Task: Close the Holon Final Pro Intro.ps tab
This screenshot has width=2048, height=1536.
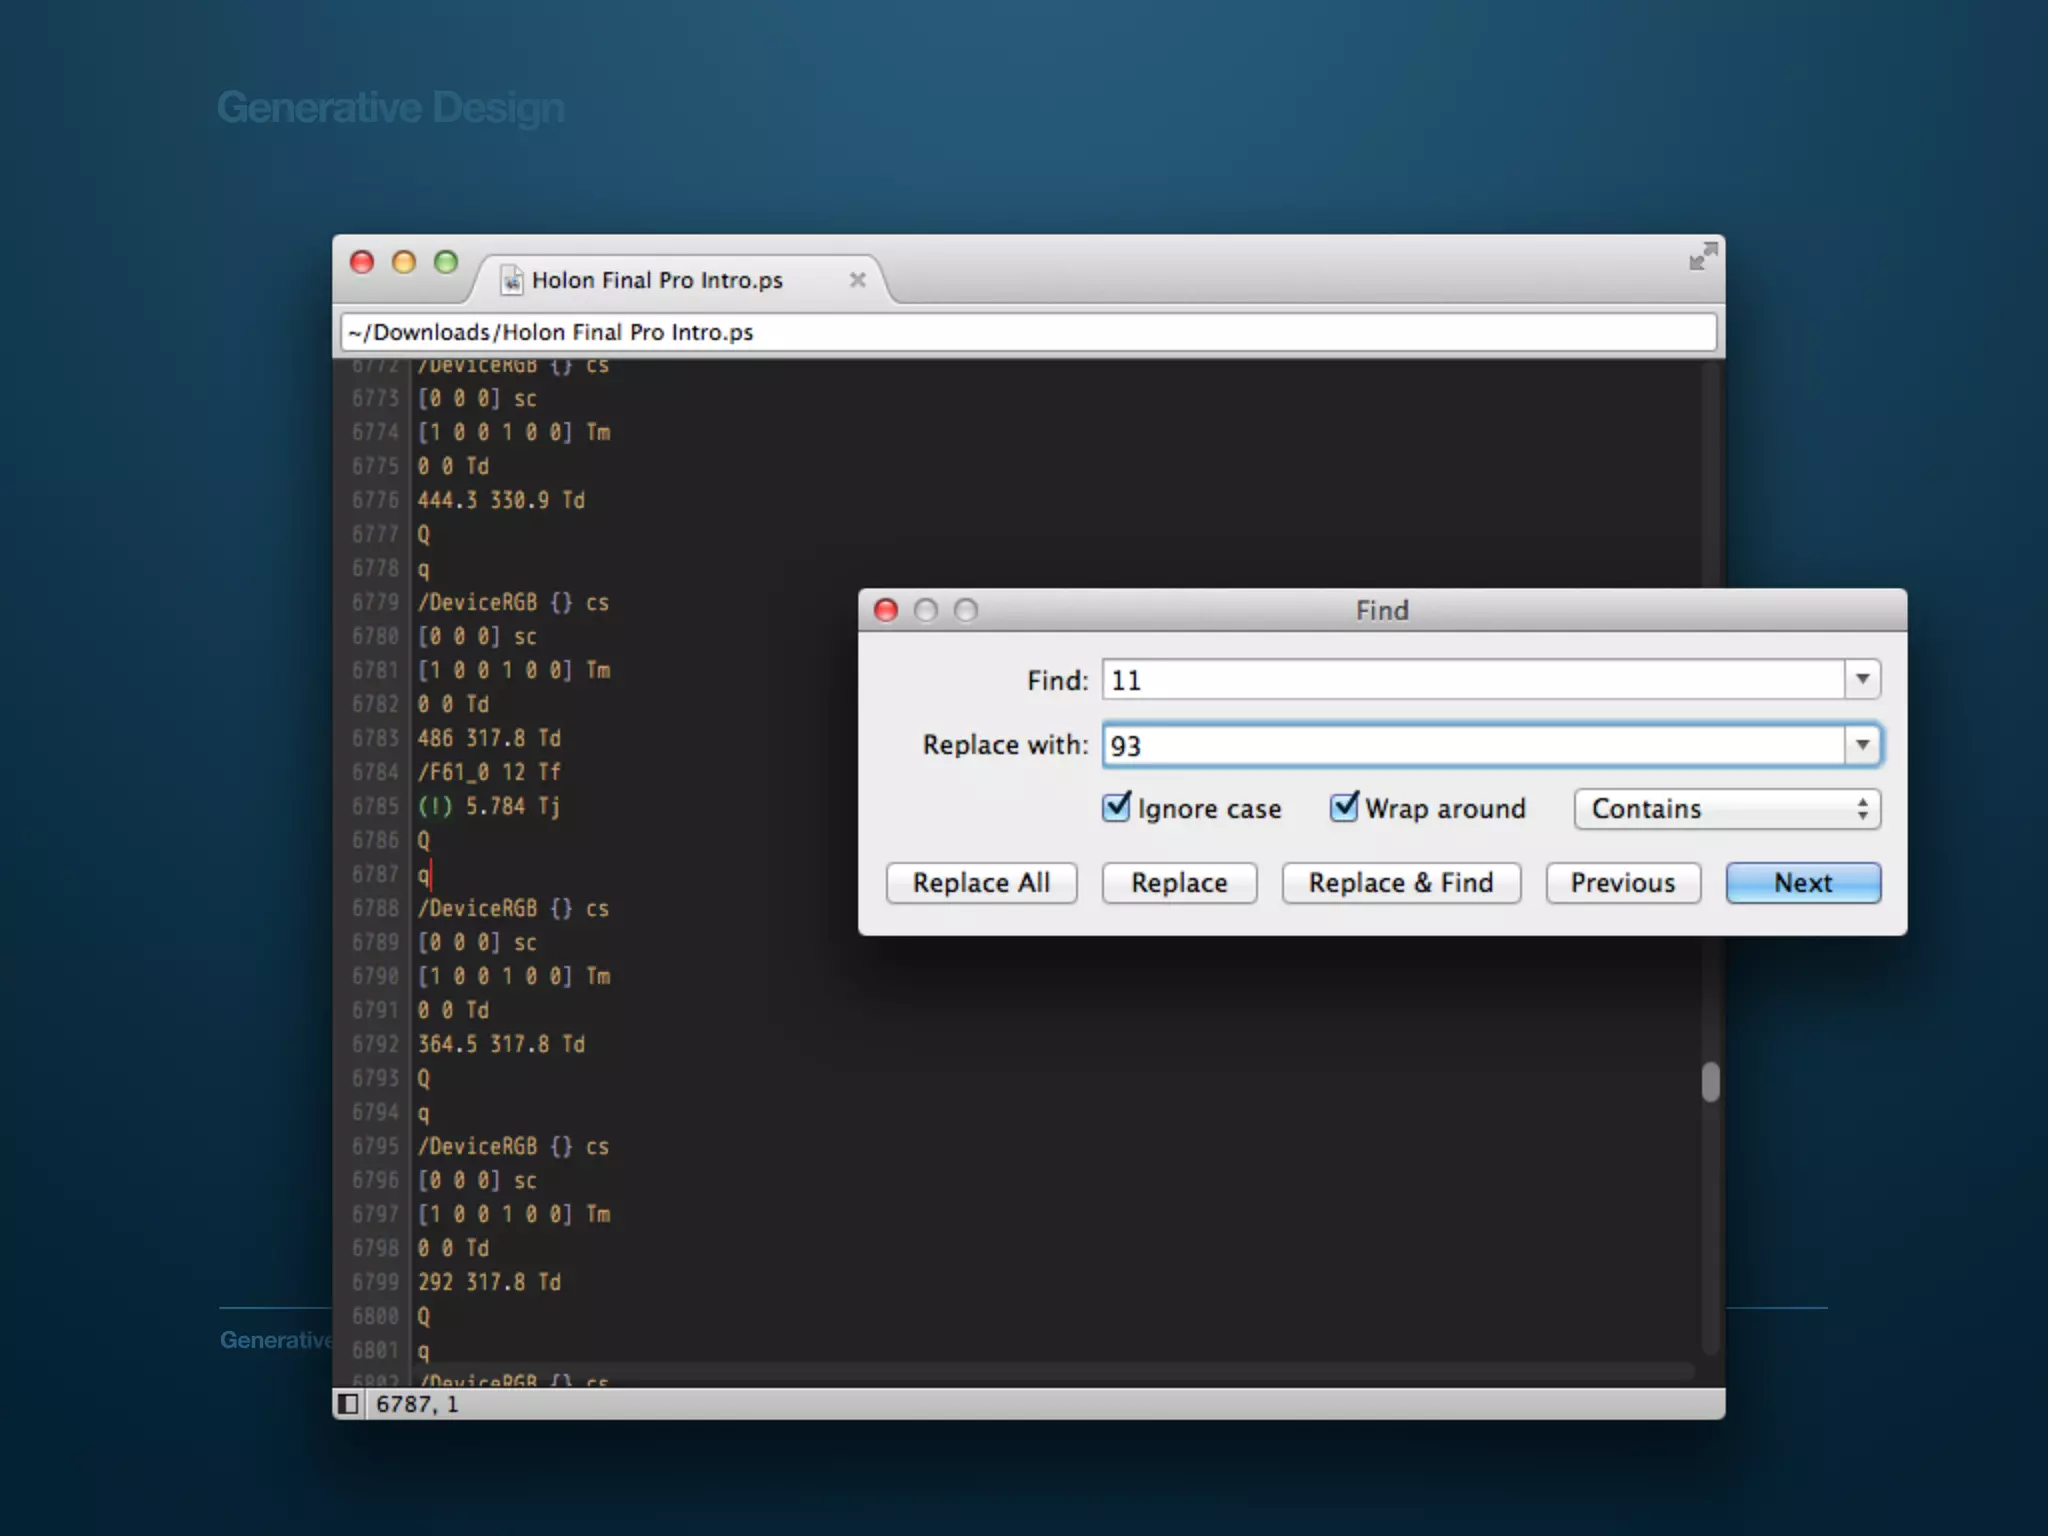Action: pyautogui.click(x=857, y=280)
